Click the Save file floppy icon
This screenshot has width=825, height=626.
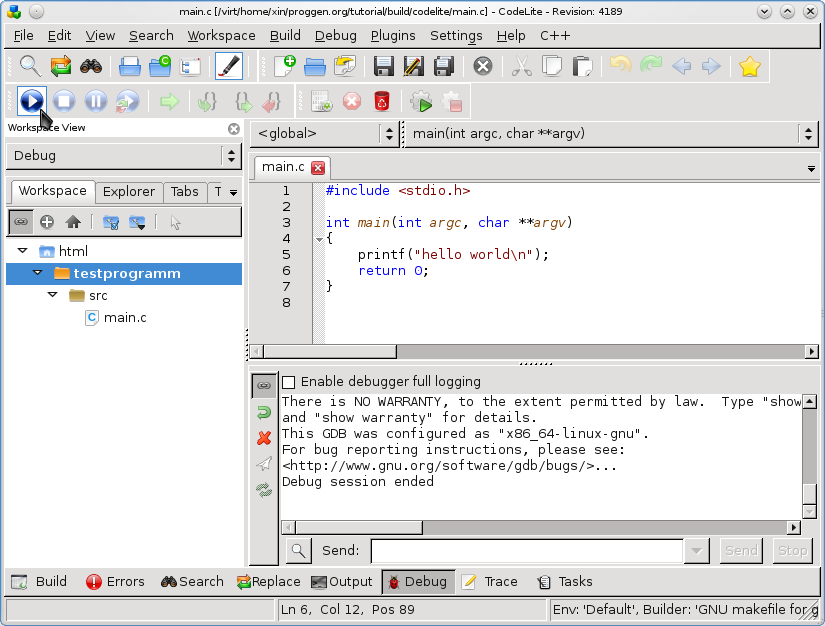[383, 67]
